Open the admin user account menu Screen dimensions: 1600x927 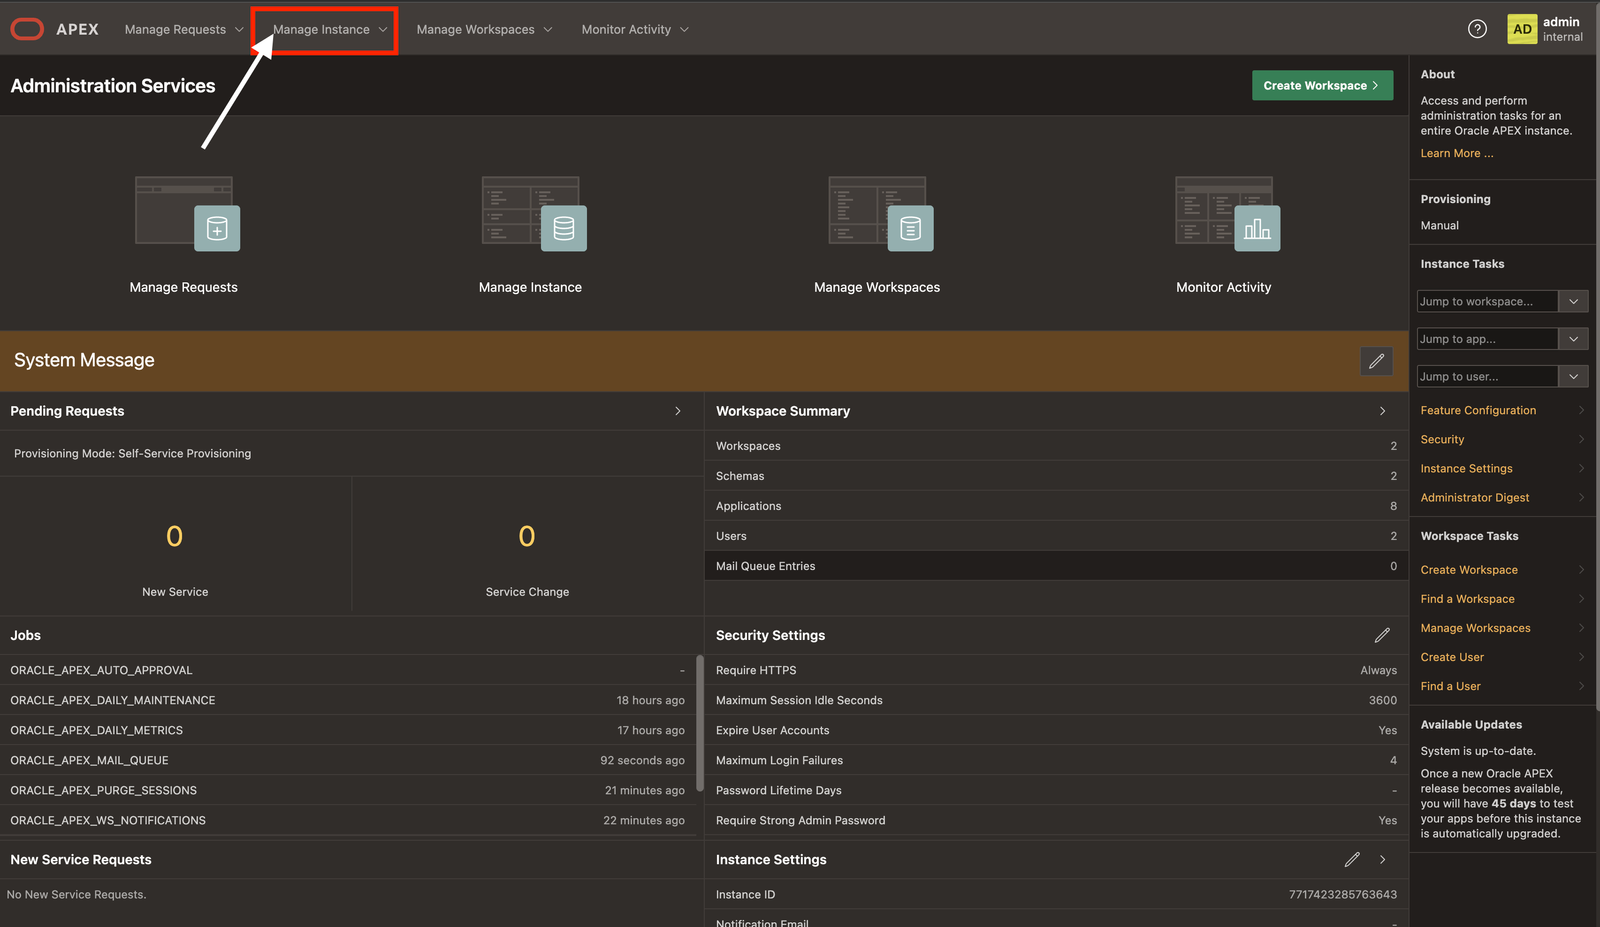pos(1545,29)
